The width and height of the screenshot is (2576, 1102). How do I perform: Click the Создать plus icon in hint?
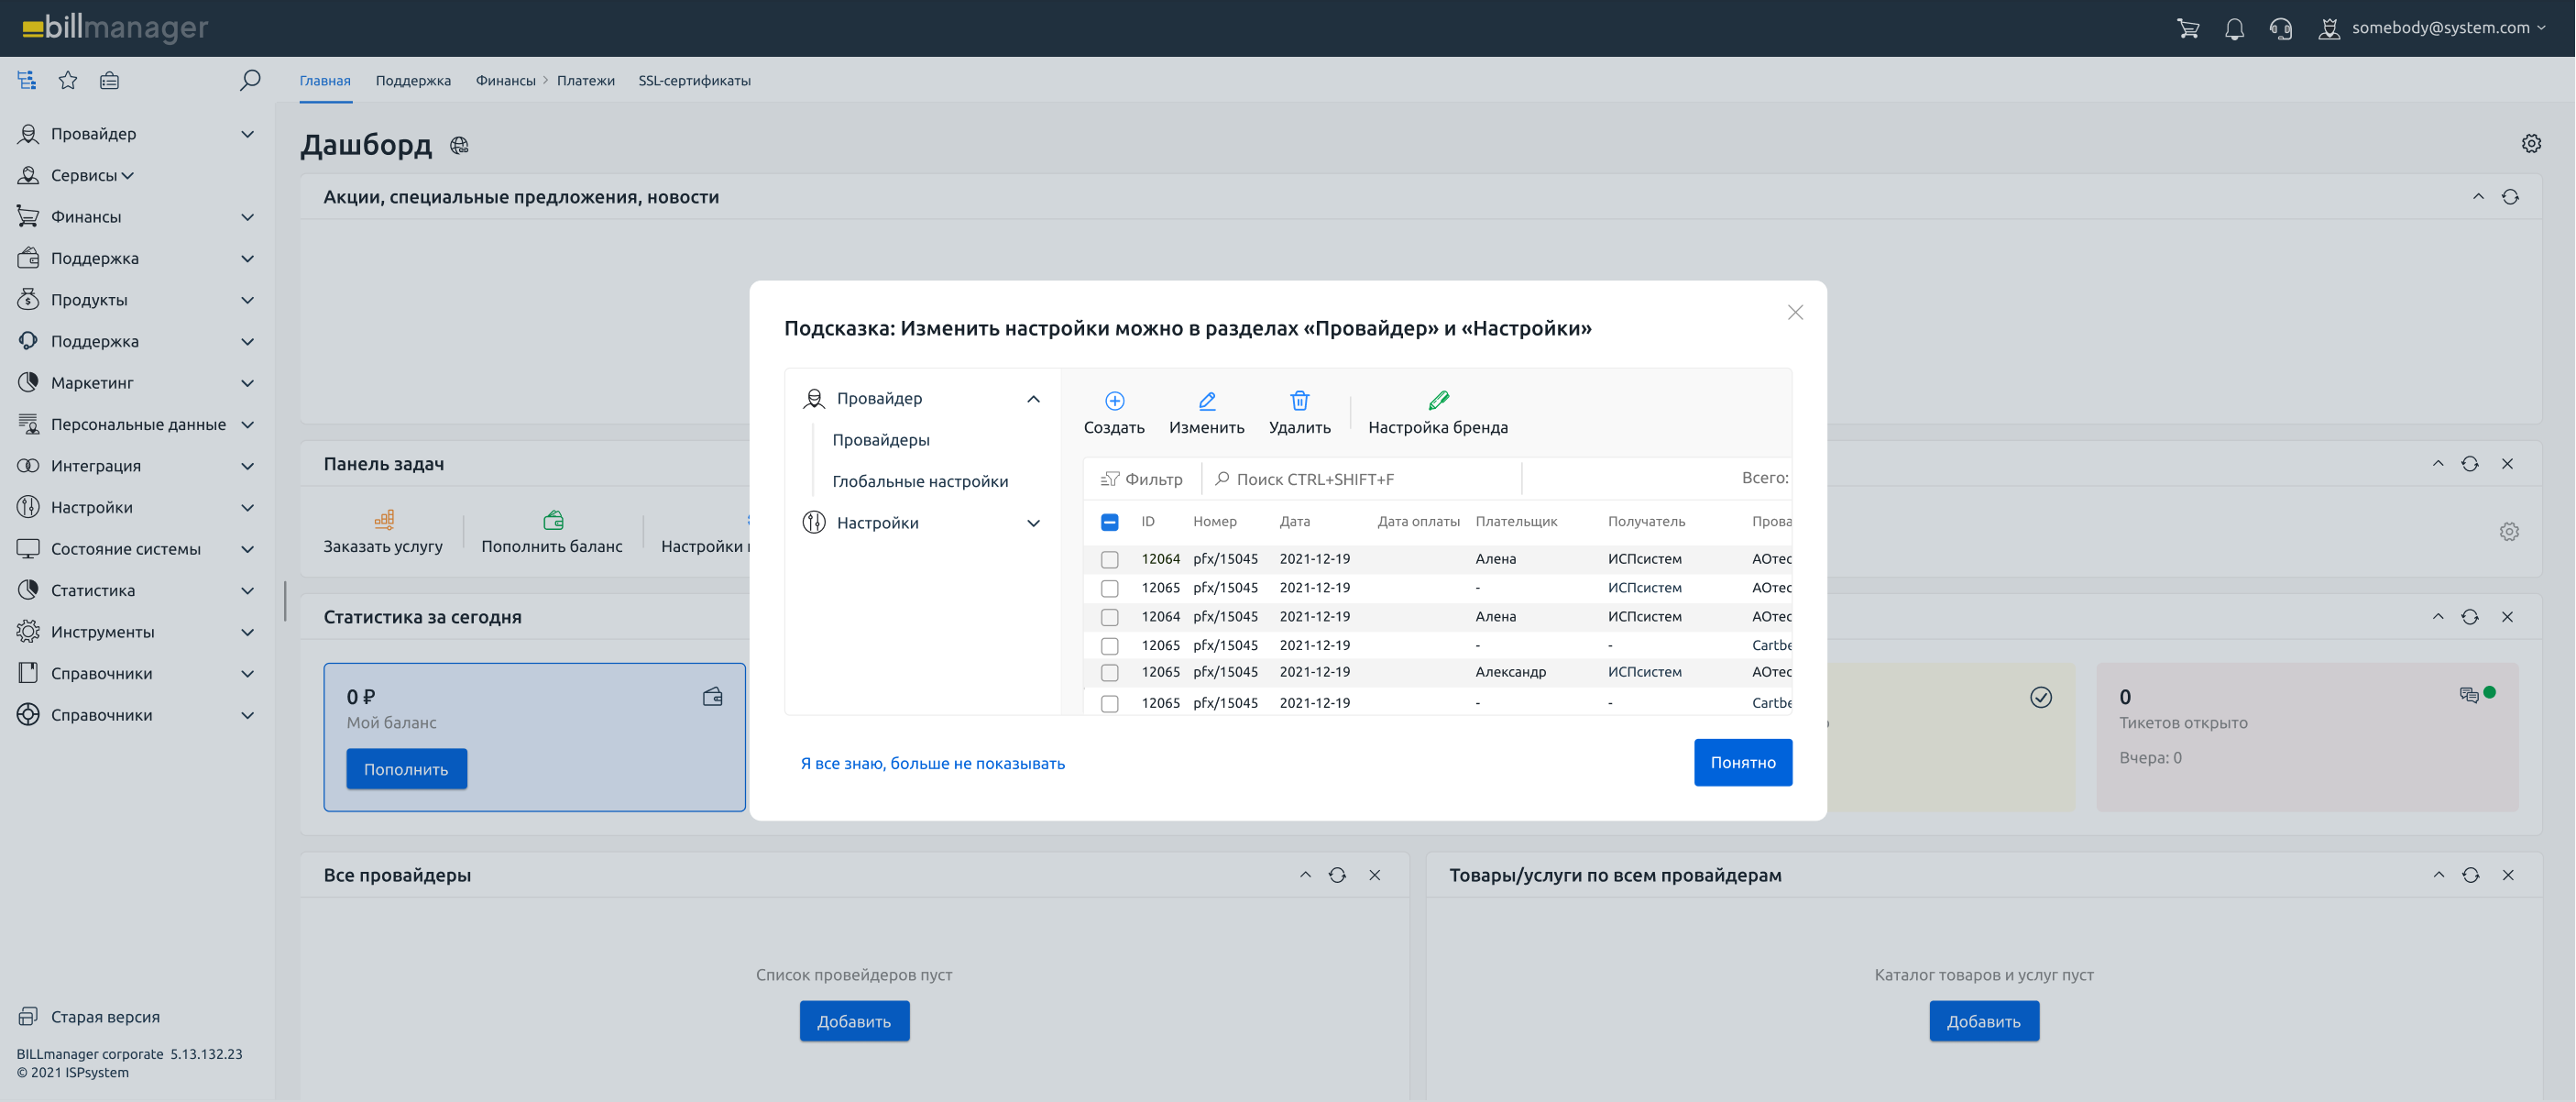pyautogui.click(x=1114, y=401)
